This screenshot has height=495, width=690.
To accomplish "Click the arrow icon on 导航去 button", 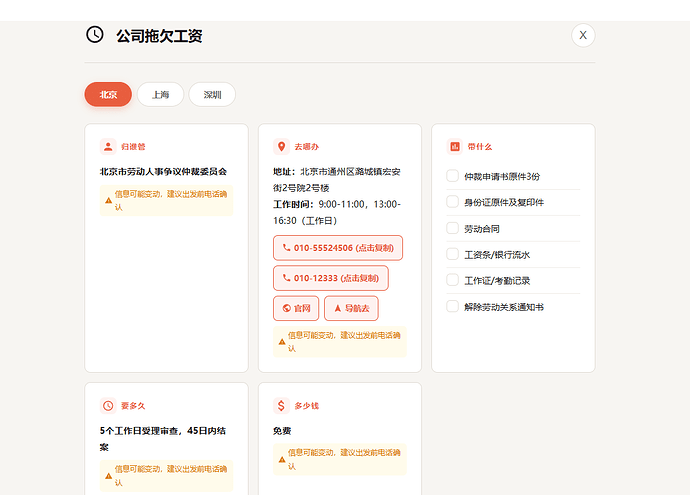I will coord(338,308).
